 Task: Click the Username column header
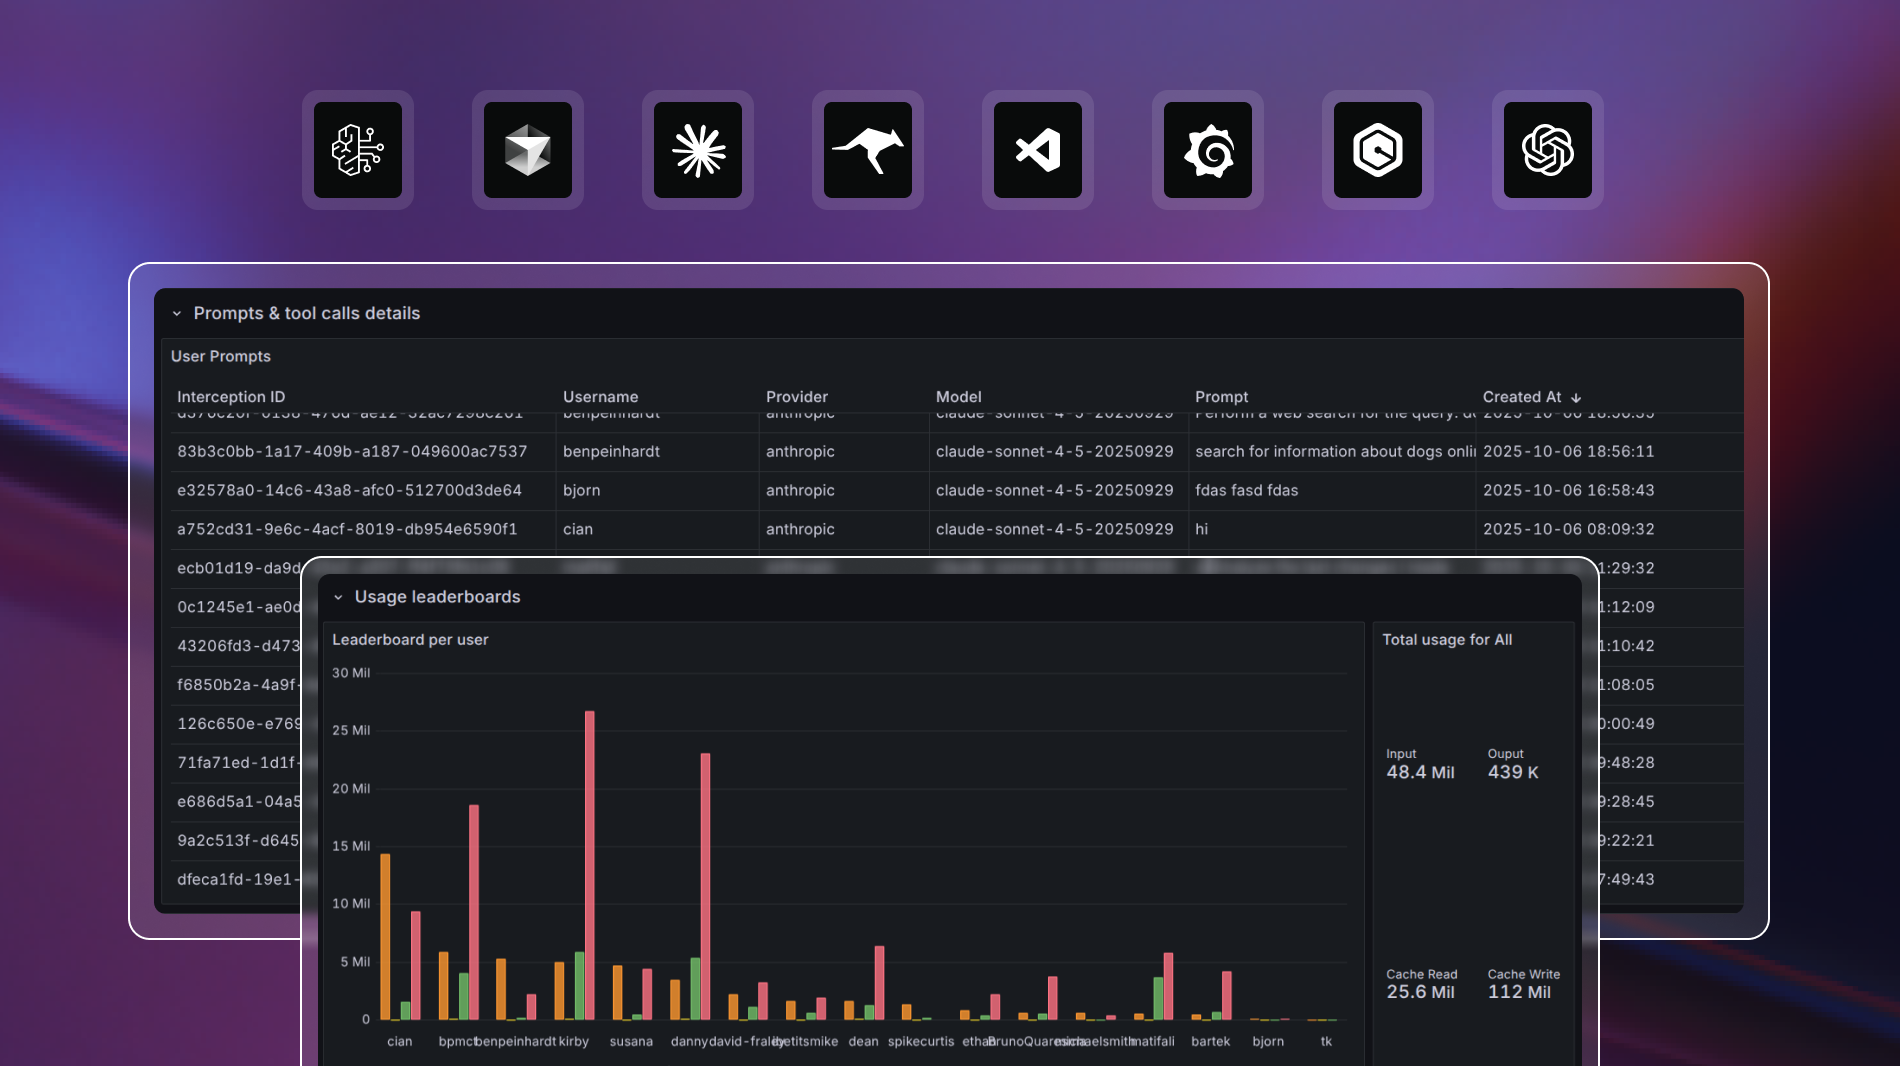[600, 397]
